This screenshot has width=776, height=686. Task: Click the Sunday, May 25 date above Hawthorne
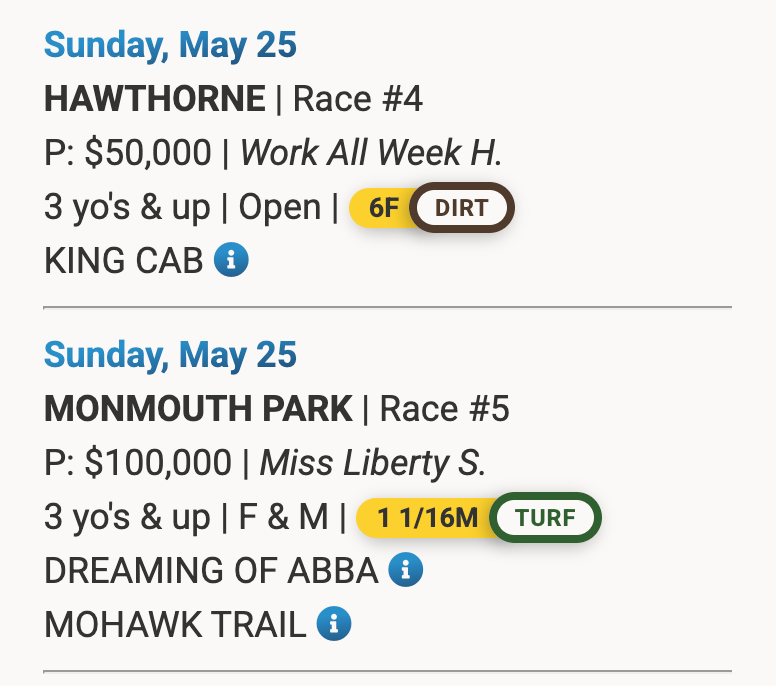[x=171, y=45]
